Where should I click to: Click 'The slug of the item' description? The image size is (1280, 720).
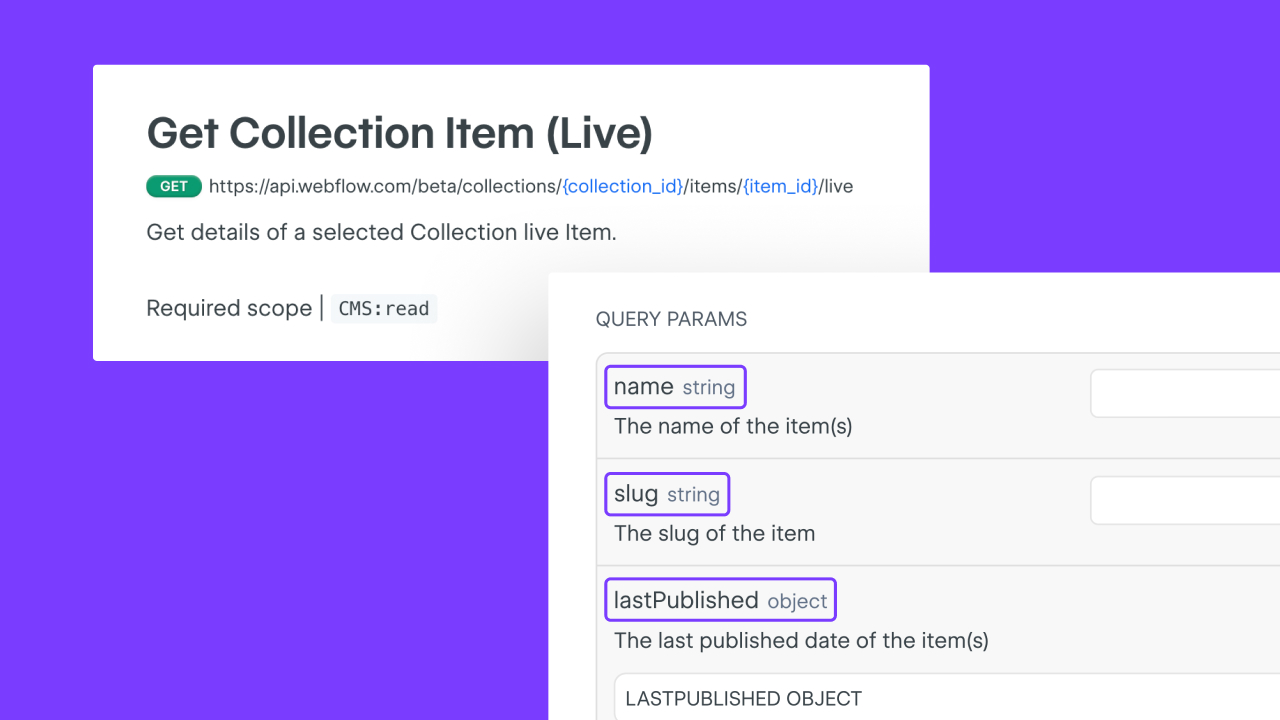click(x=714, y=533)
